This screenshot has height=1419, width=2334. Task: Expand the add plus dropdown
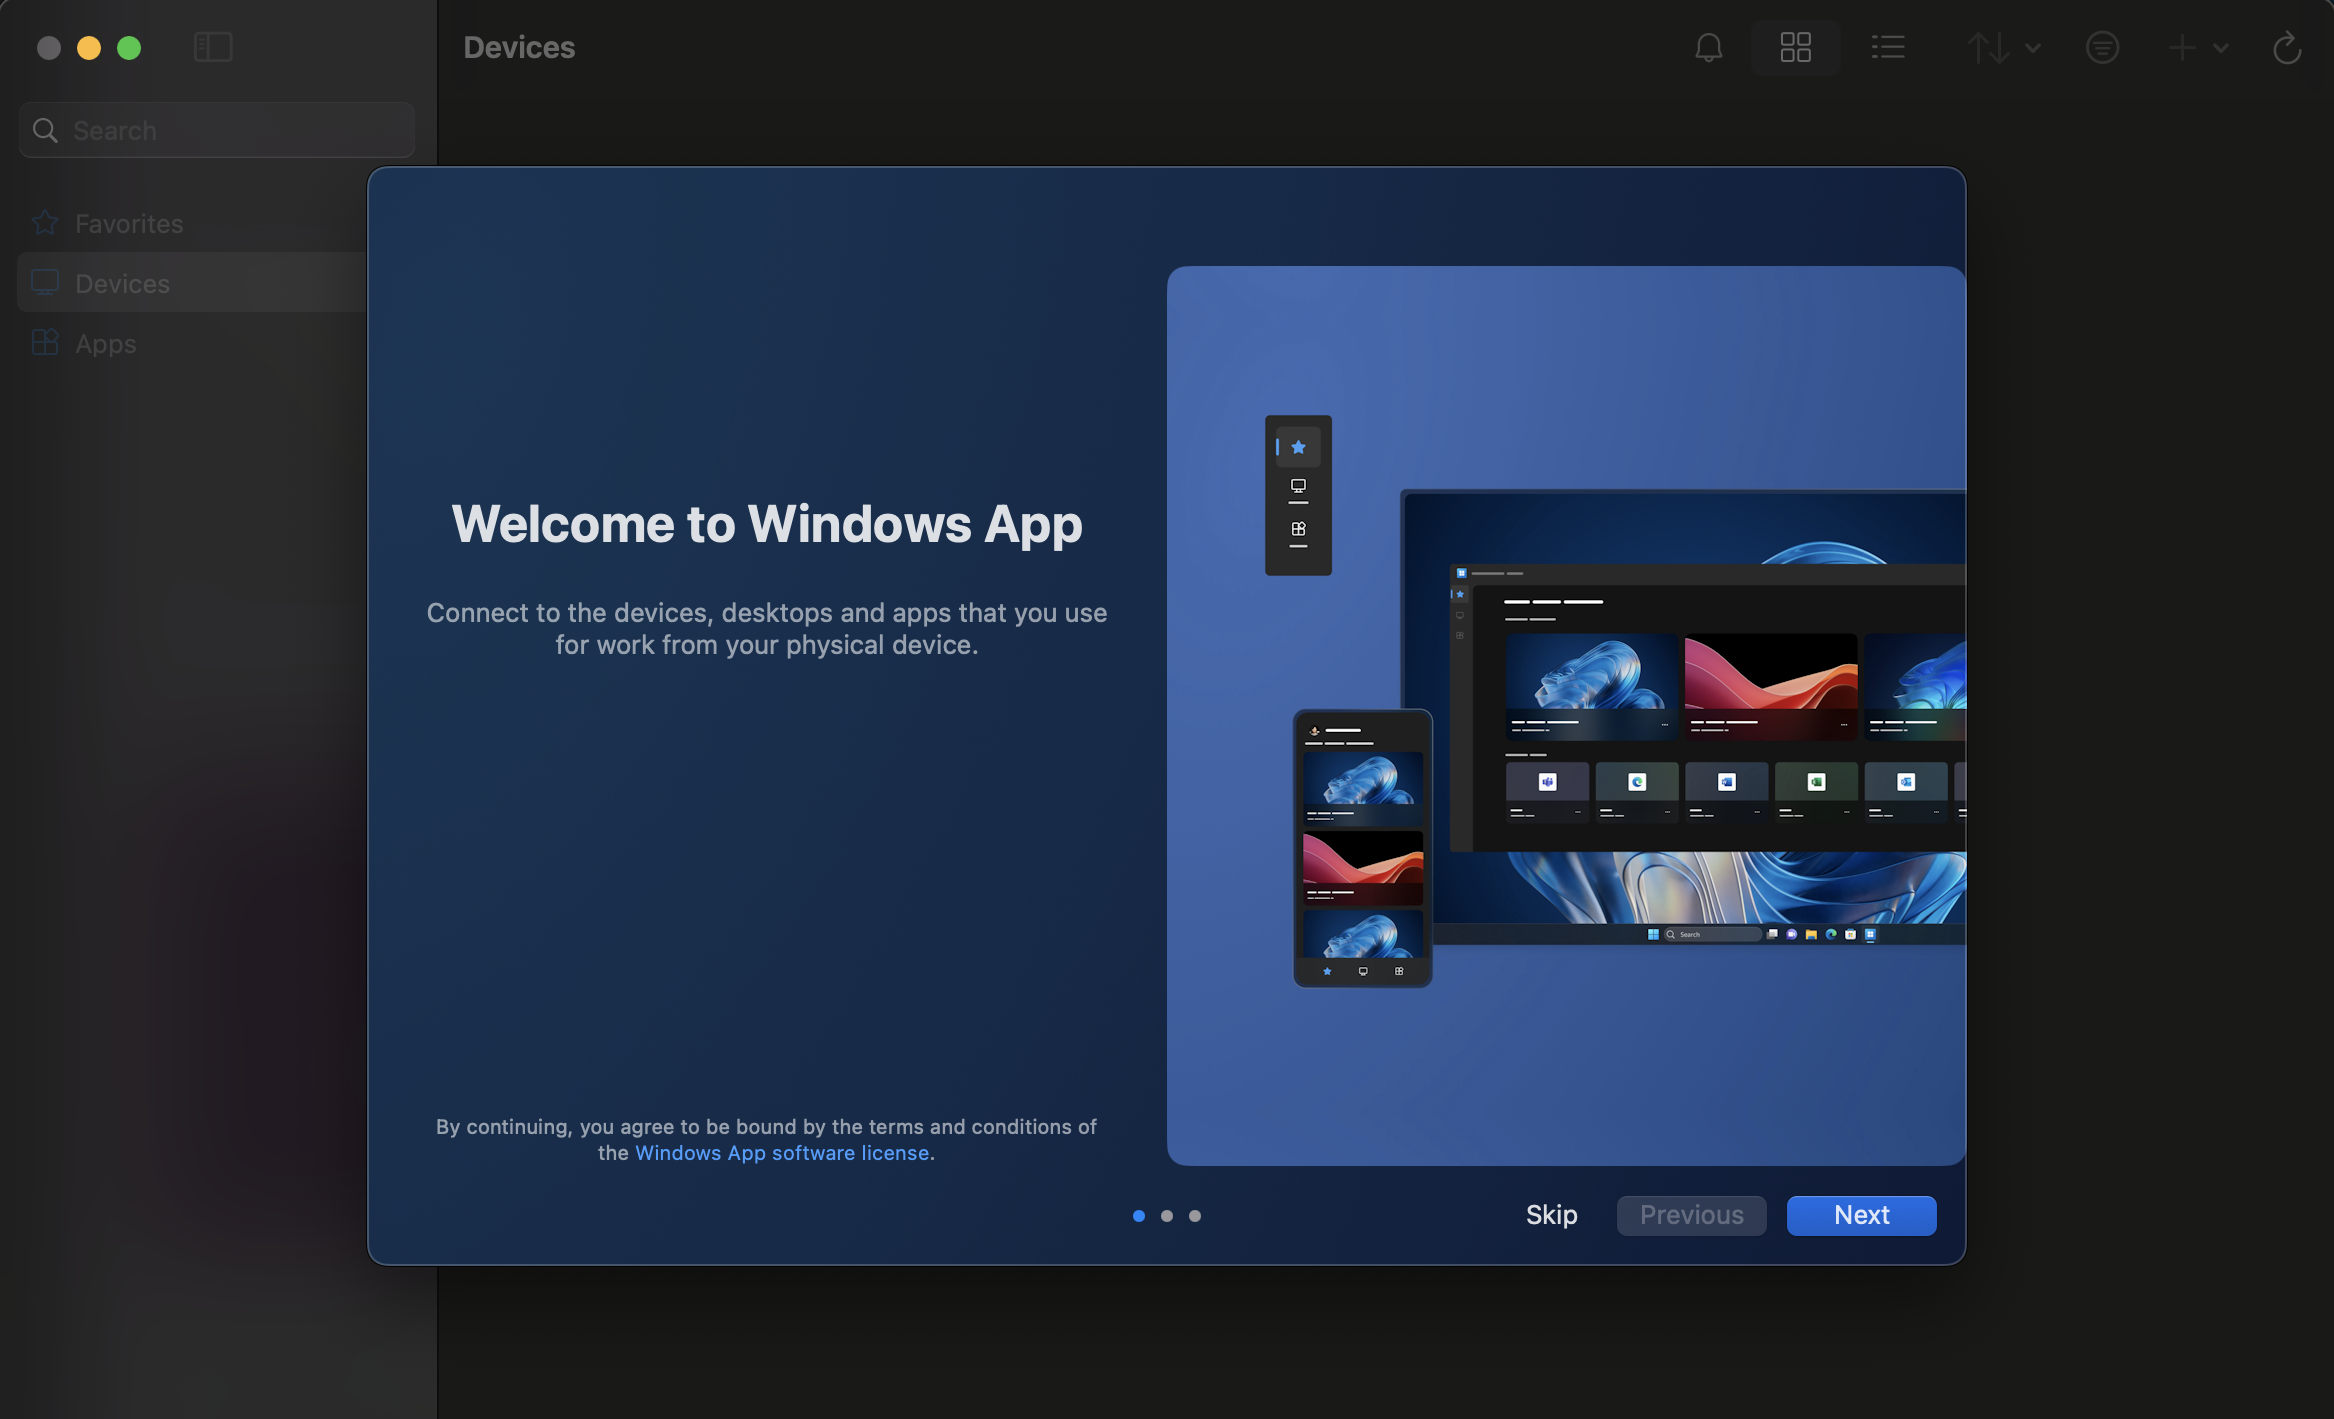click(x=2197, y=47)
